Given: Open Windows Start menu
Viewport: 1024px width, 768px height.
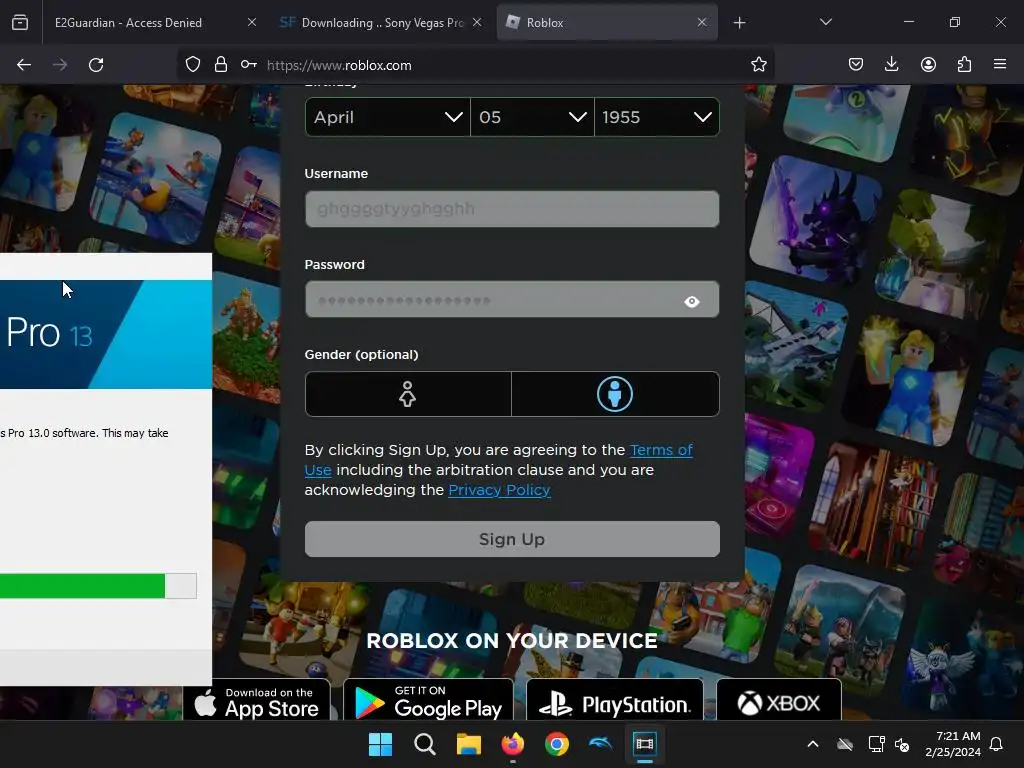Looking at the screenshot, I should click(x=380, y=744).
